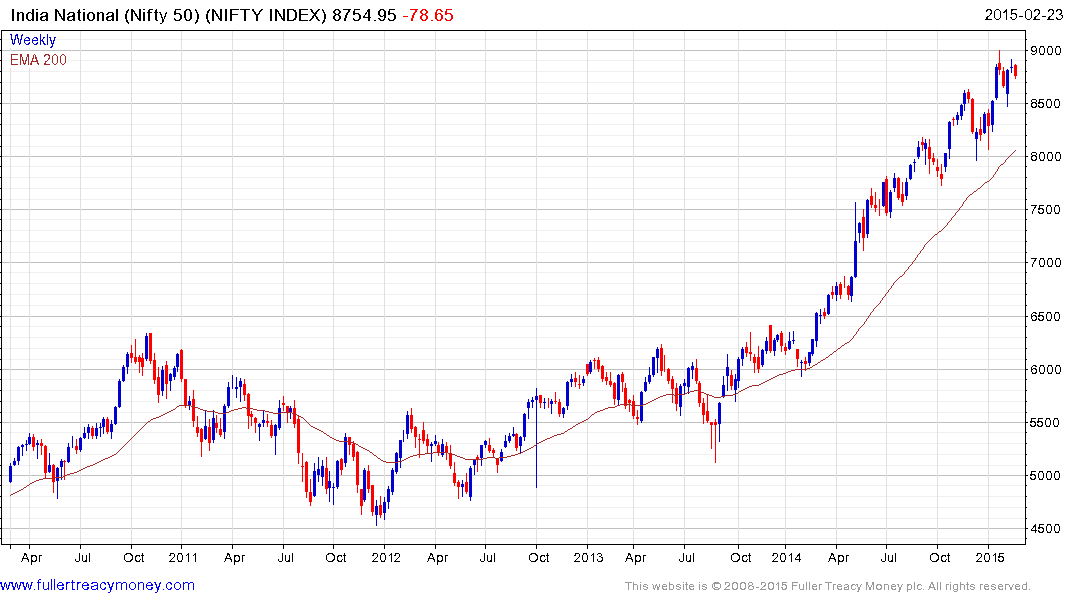Select the 2013 marker on the time axis
This screenshot has height=600, width=1075.
[x=587, y=556]
